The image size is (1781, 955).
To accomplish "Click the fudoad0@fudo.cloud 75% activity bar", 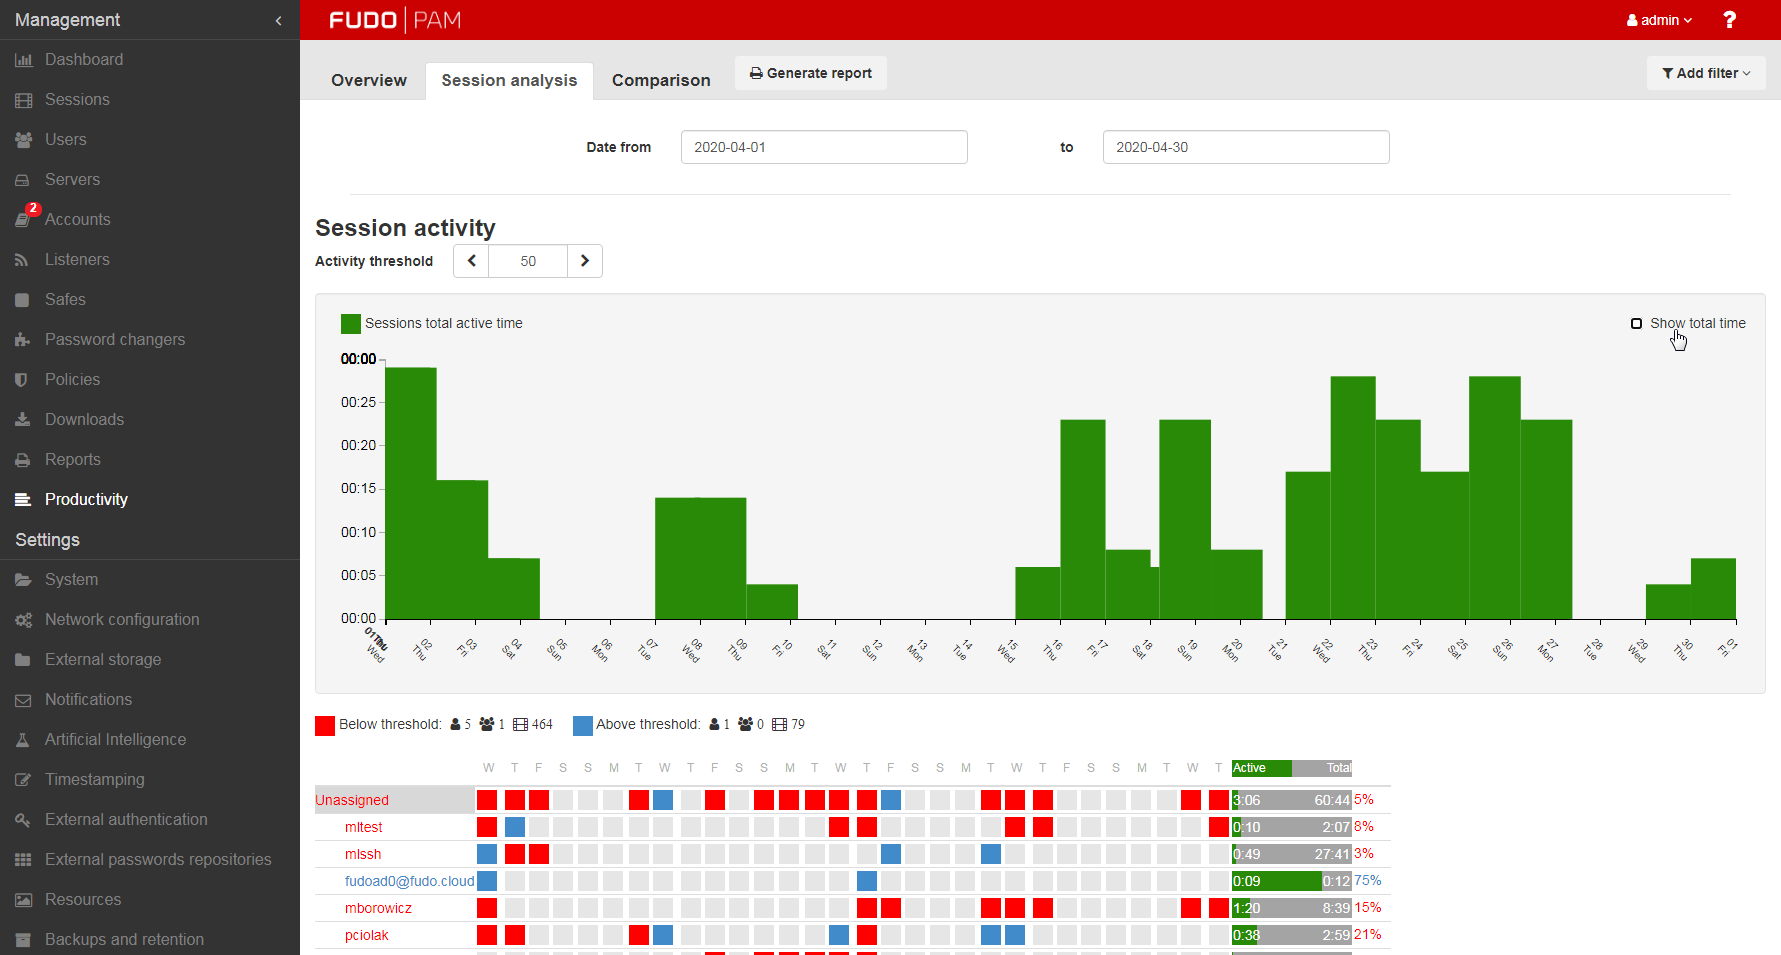I will point(1292,881).
